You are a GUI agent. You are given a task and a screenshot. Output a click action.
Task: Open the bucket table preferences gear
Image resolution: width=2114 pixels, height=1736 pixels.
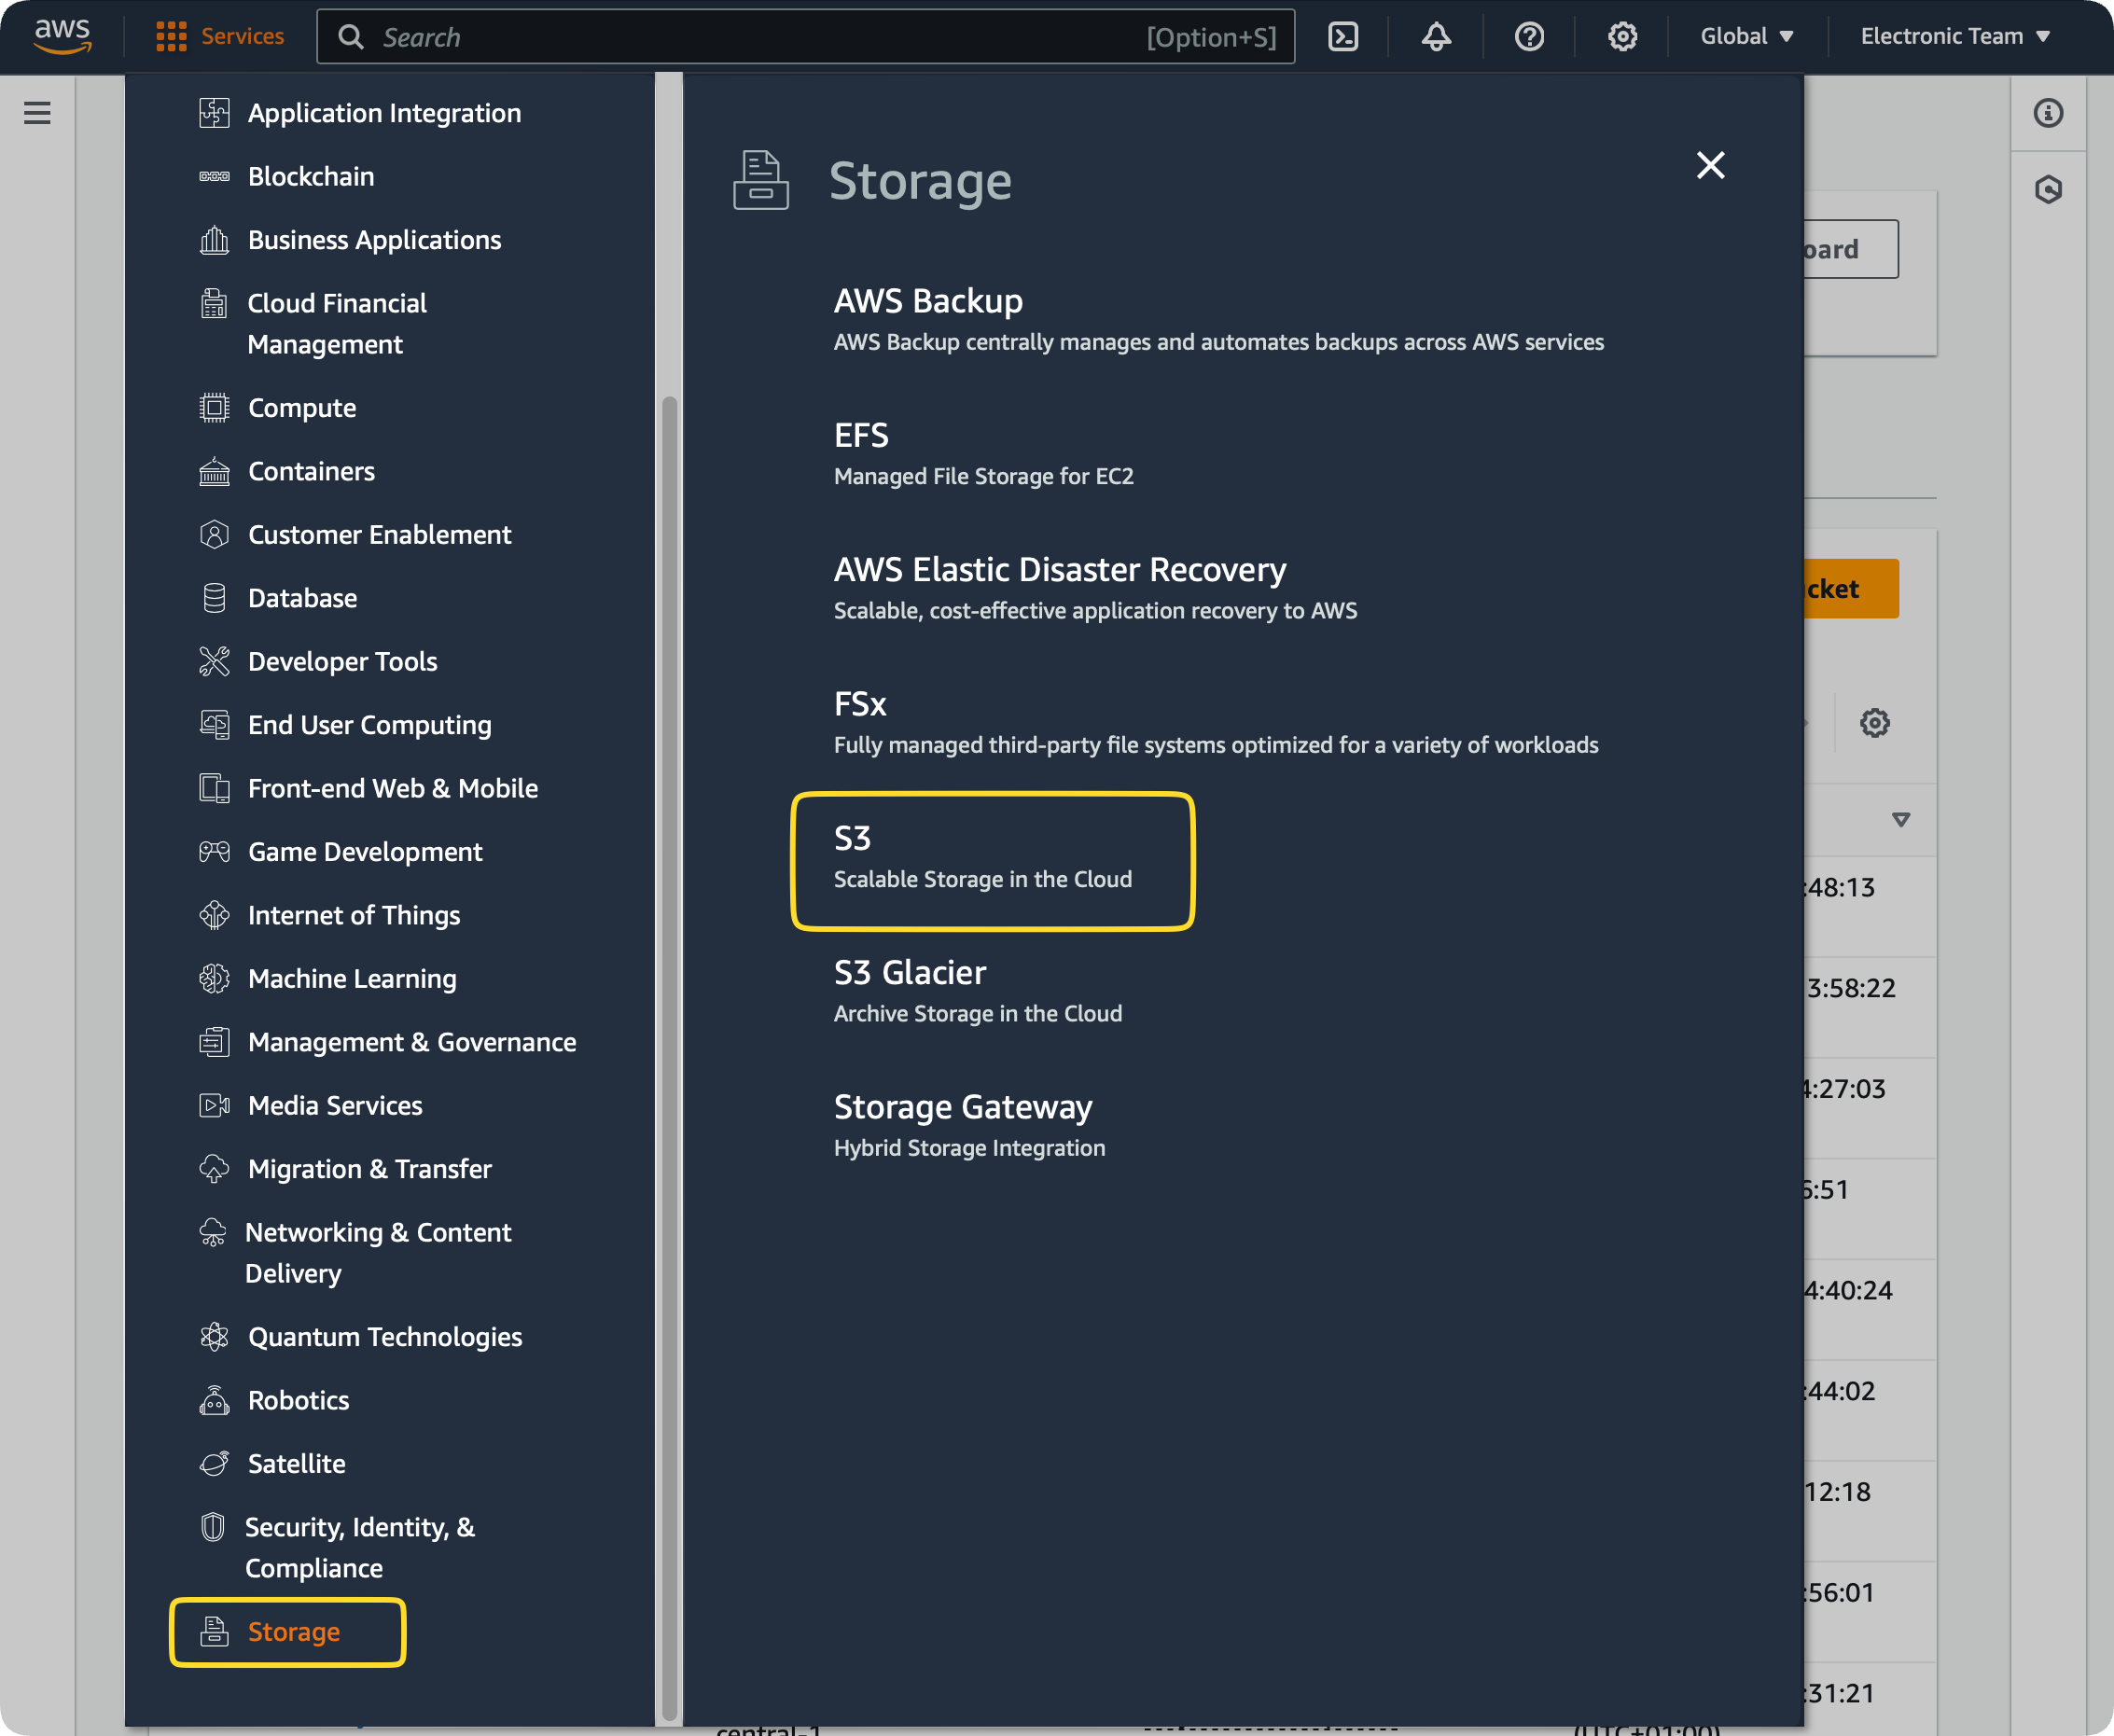1875,722
